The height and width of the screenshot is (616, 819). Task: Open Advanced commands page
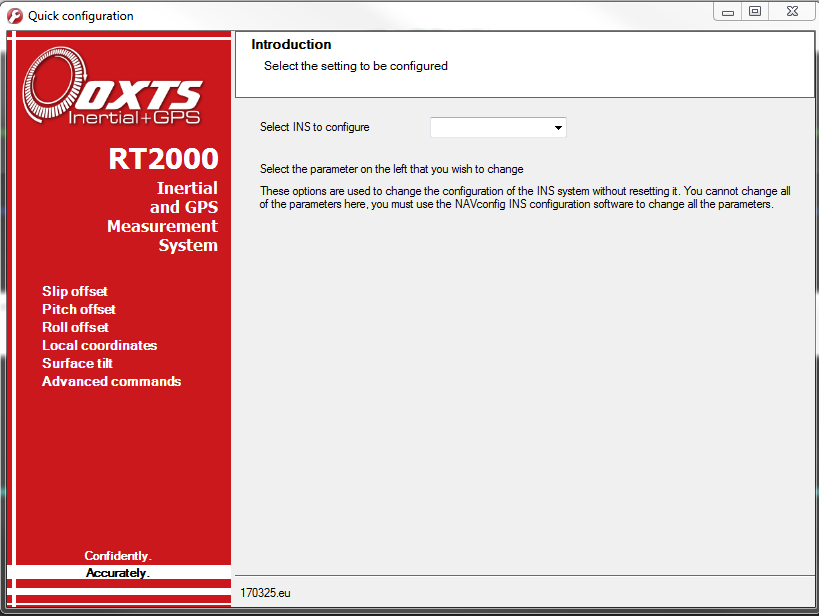(111, 381)
